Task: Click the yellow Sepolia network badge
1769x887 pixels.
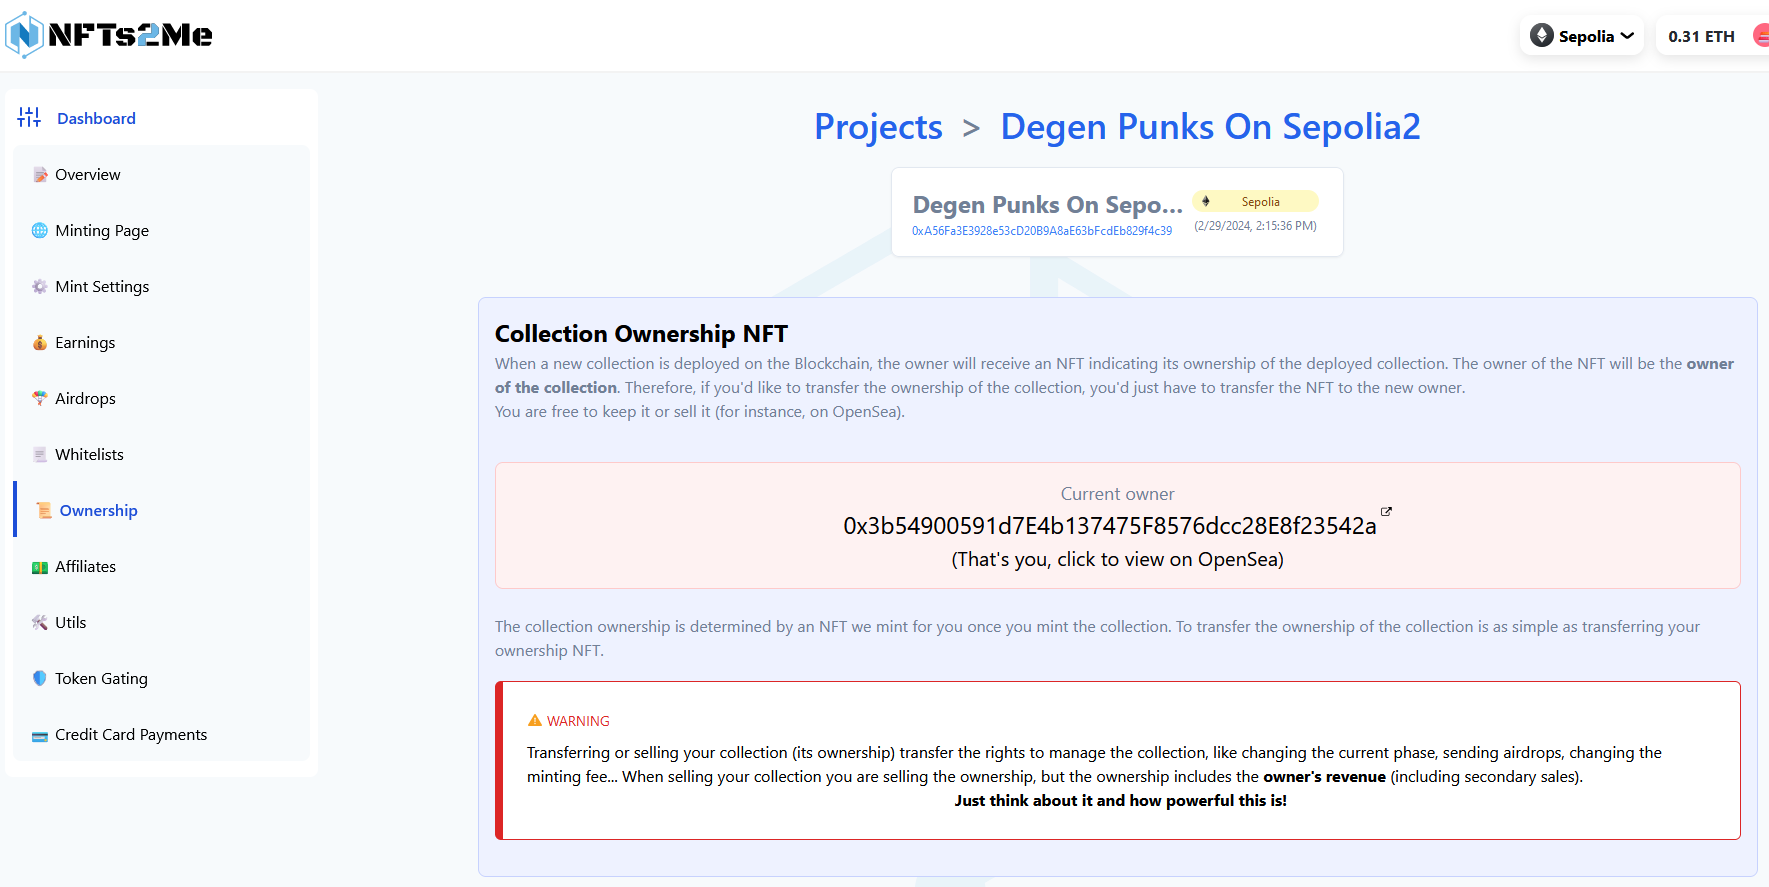Action: point(1255,202)
